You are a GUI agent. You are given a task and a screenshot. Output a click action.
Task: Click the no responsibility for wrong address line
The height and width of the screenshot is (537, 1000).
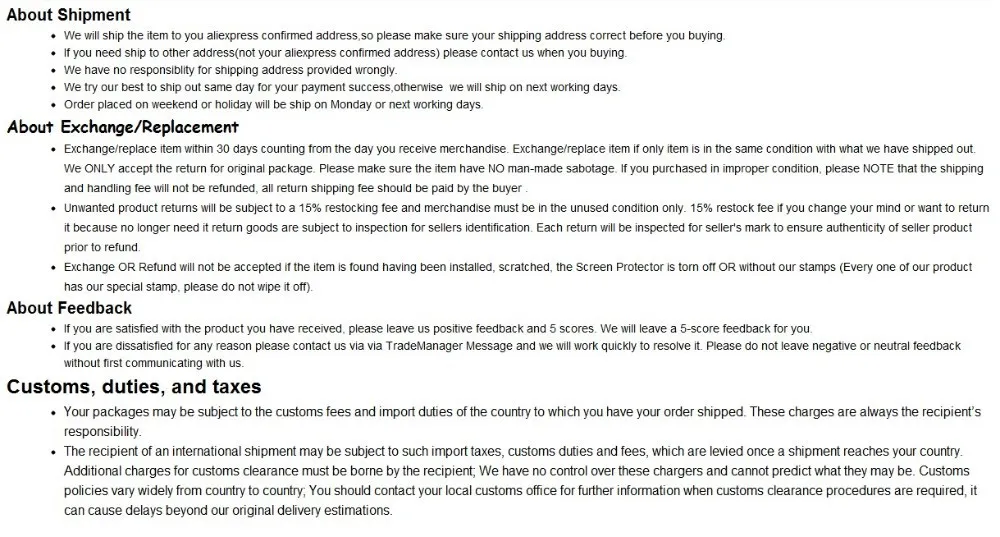click(230, 70)
